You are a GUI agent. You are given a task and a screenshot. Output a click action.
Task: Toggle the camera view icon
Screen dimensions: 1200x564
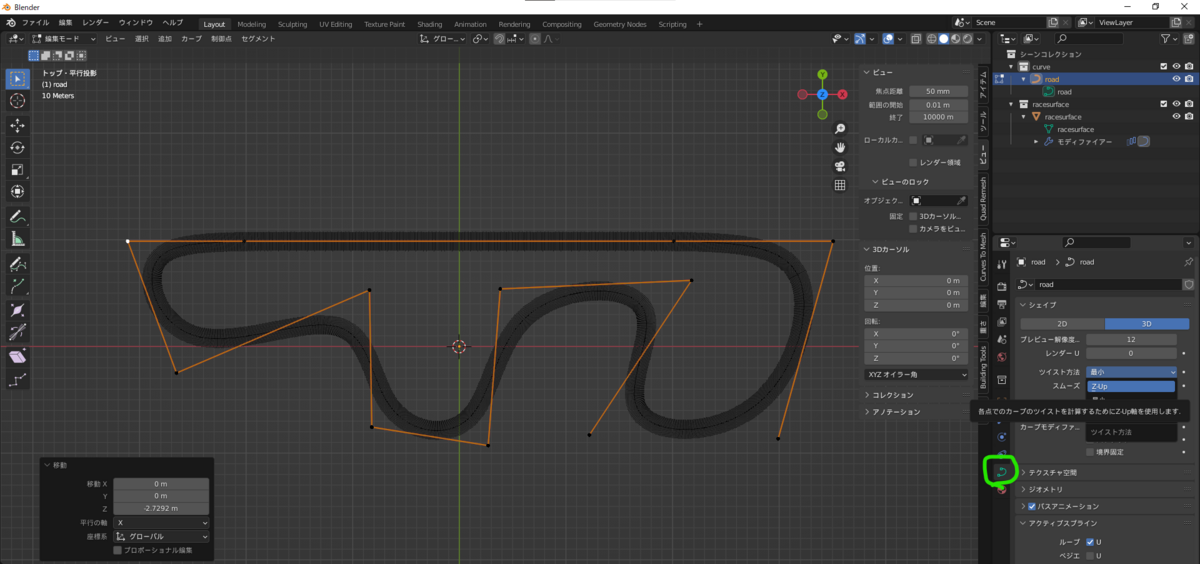click(840, 166)
